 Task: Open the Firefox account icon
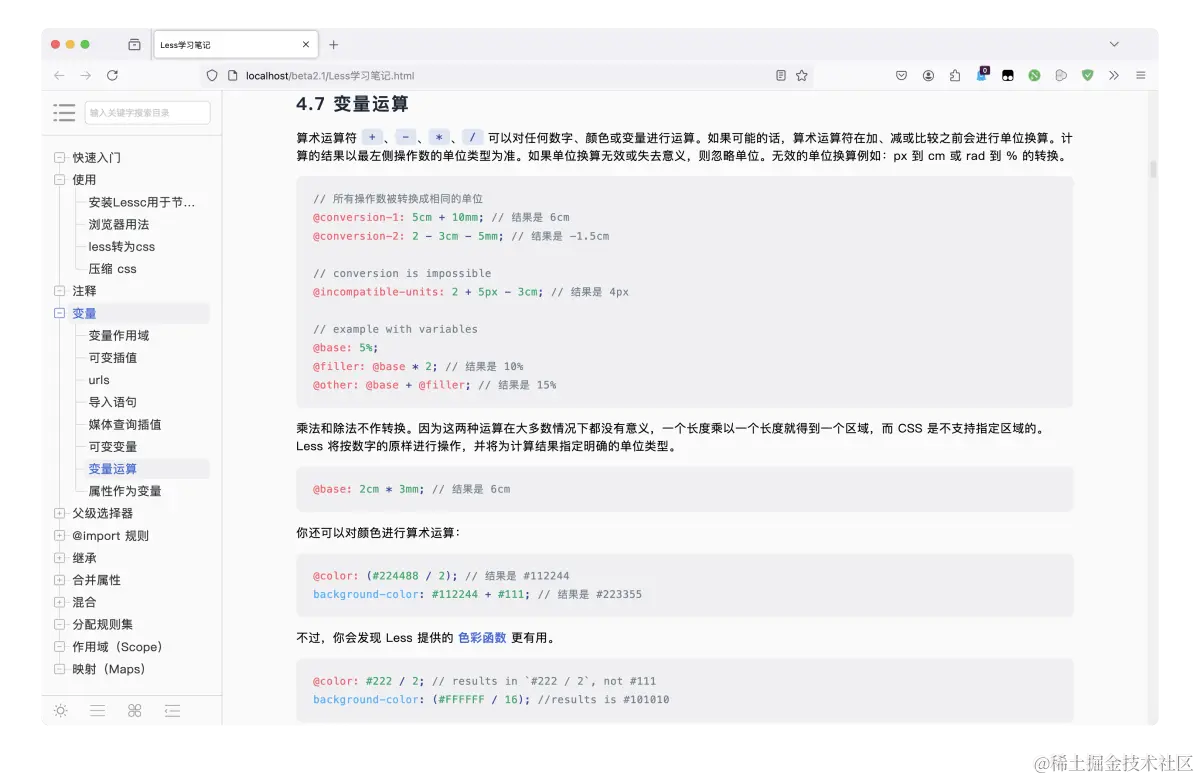tap(928, 75)
